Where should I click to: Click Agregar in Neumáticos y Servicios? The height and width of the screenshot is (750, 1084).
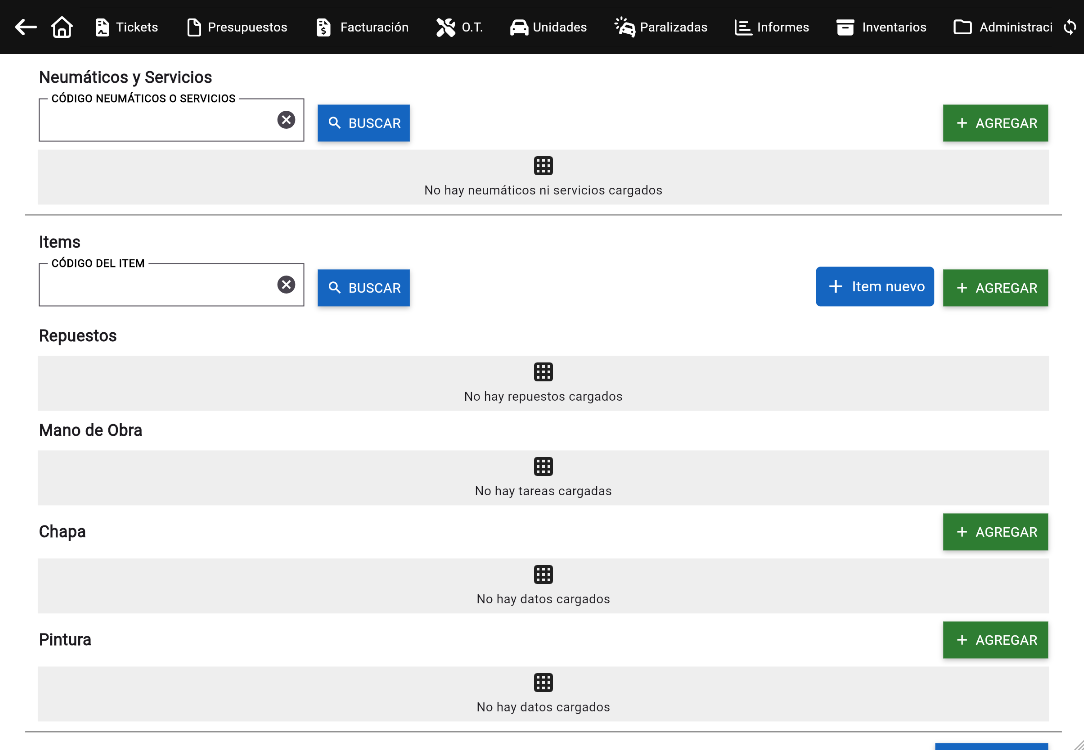click(996, 123)
